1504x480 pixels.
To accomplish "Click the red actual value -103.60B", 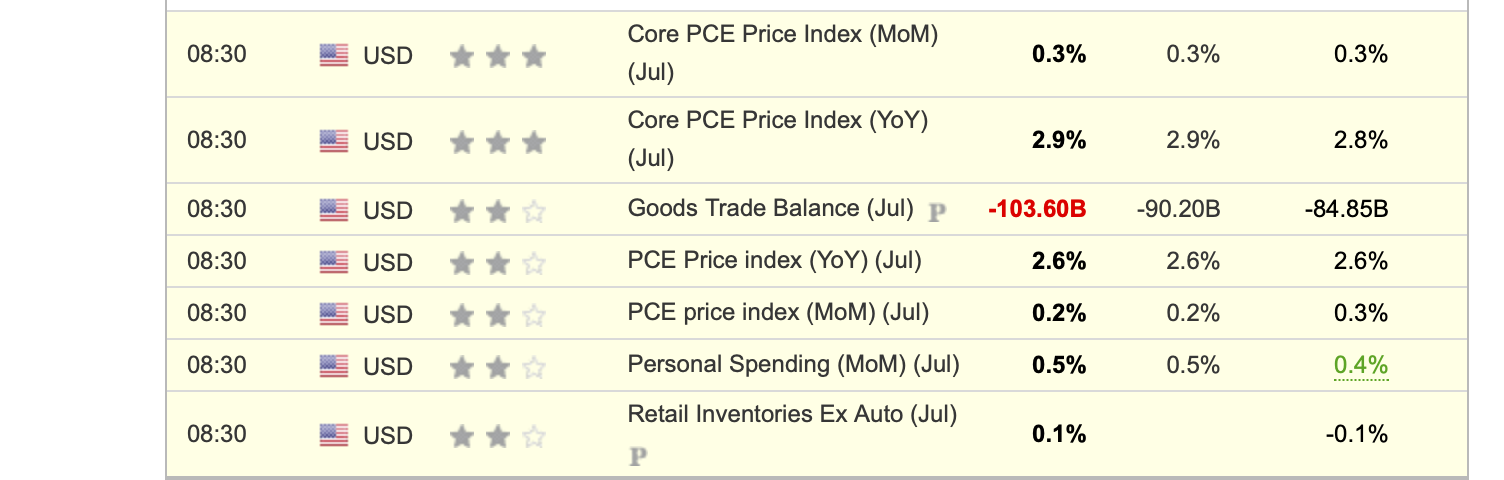I will [x=1036, y=209].
